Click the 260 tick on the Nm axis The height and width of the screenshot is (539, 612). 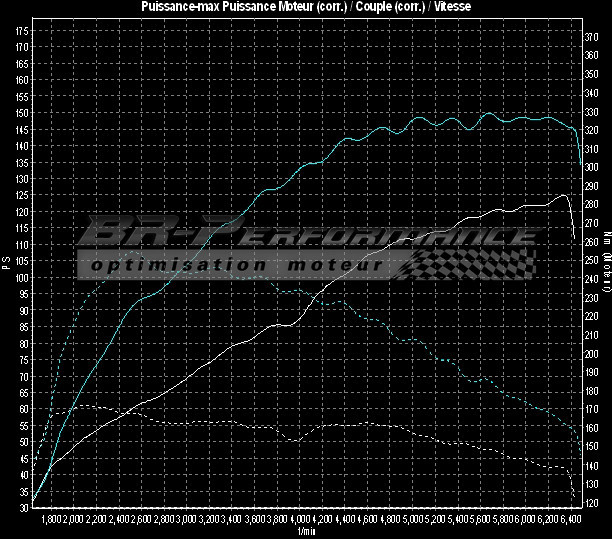(x=592, y=241)
